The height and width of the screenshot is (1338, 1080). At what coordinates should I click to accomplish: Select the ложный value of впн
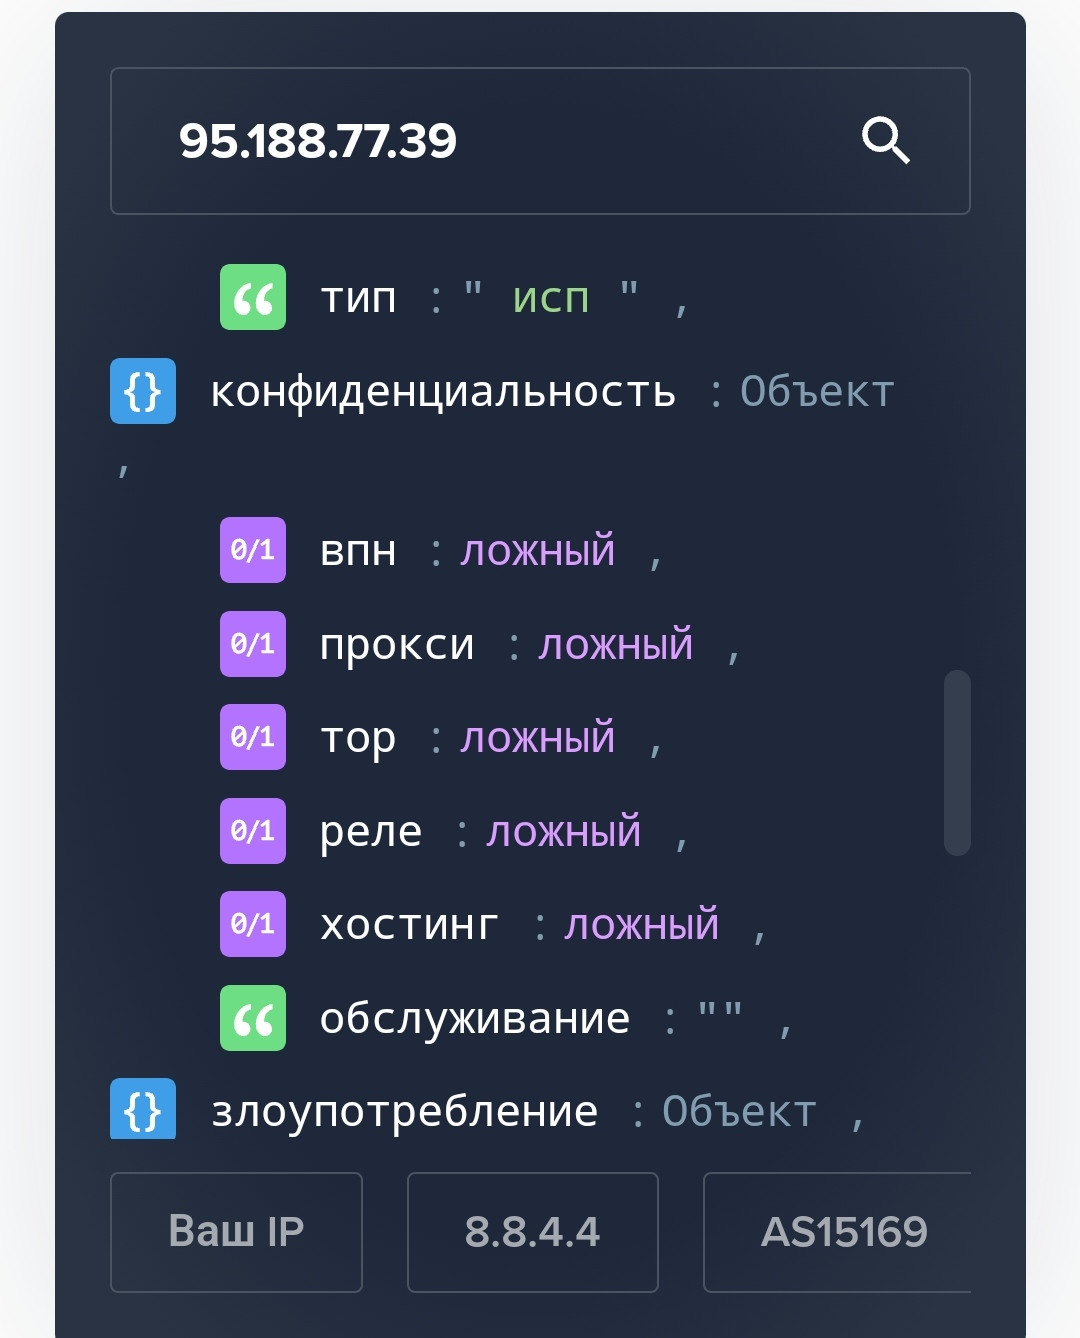(538, 551)
